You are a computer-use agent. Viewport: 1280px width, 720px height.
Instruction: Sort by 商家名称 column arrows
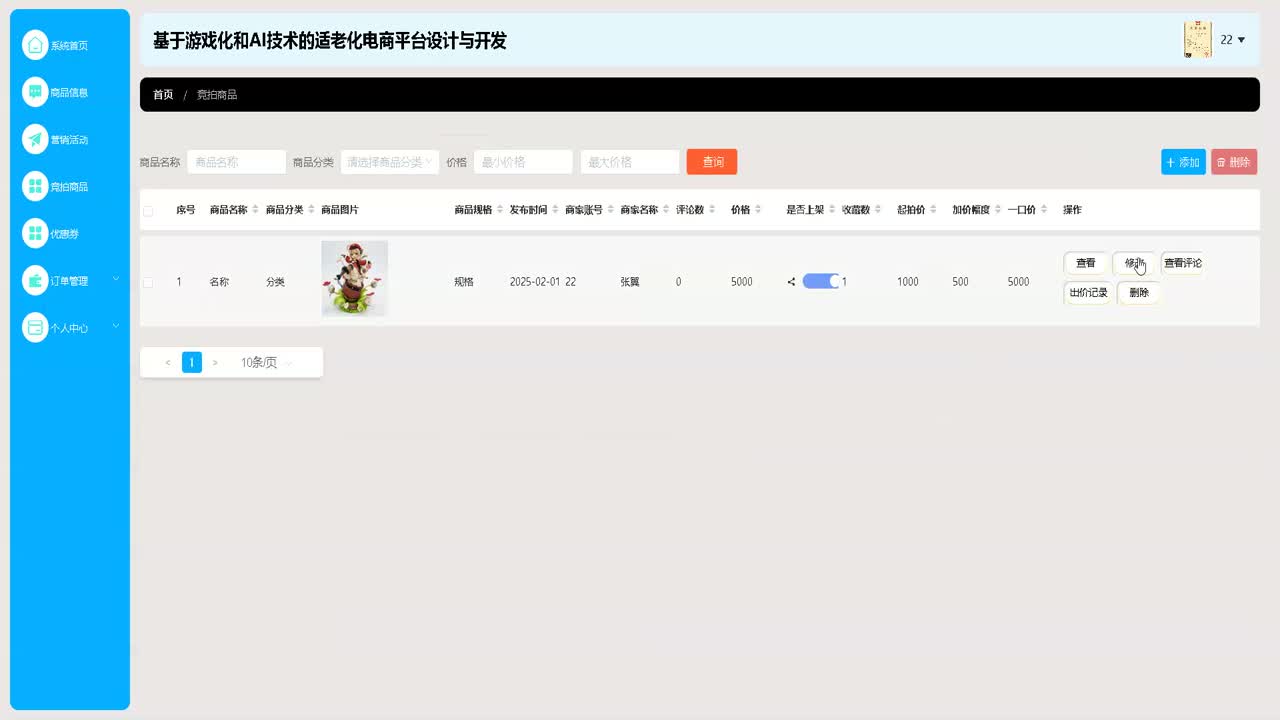pos(666,210)
